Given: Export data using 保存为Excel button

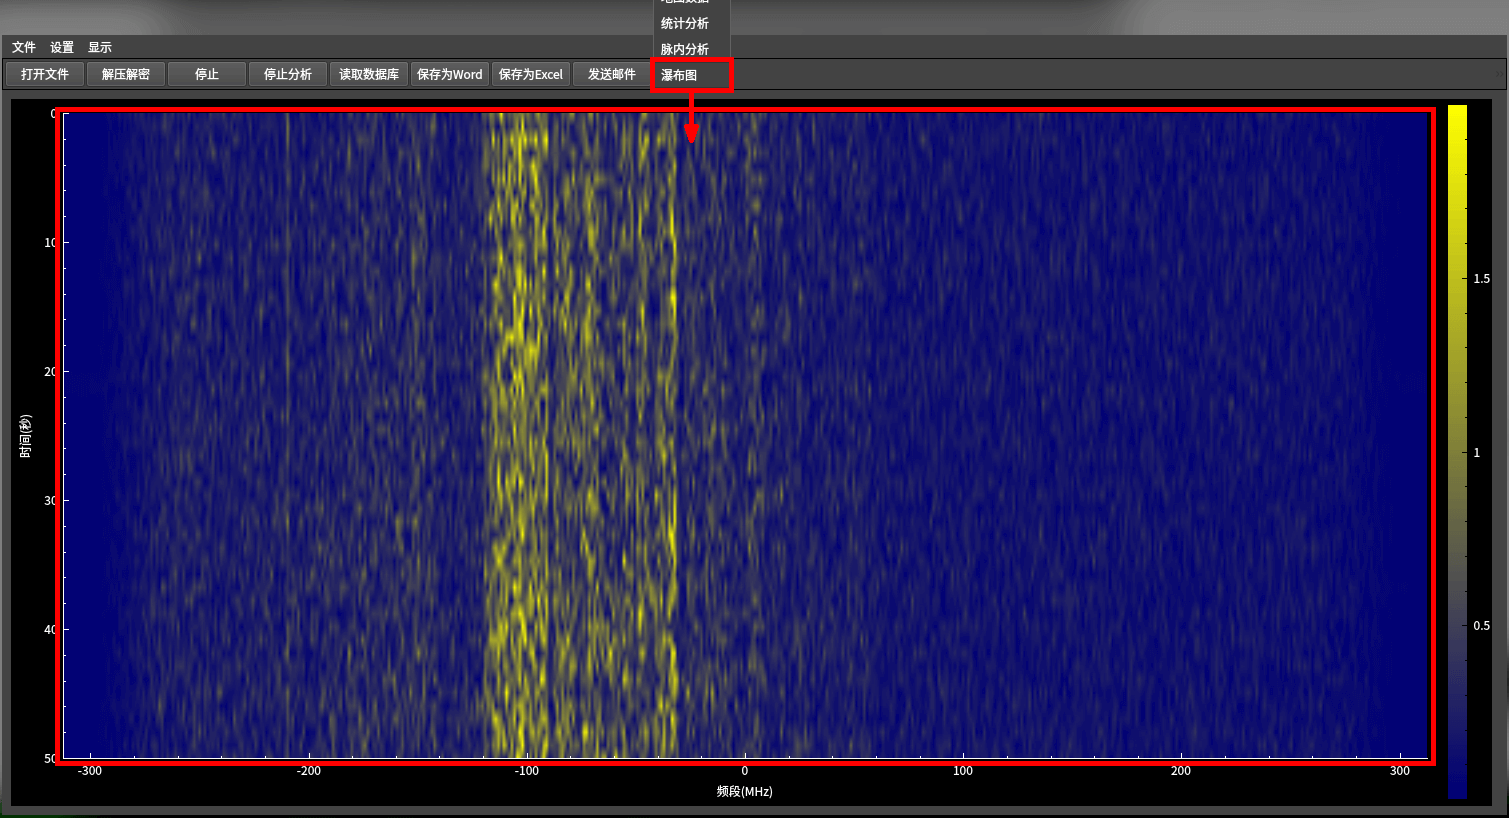Looking at the screenshot, I should [x=531, y=74].
